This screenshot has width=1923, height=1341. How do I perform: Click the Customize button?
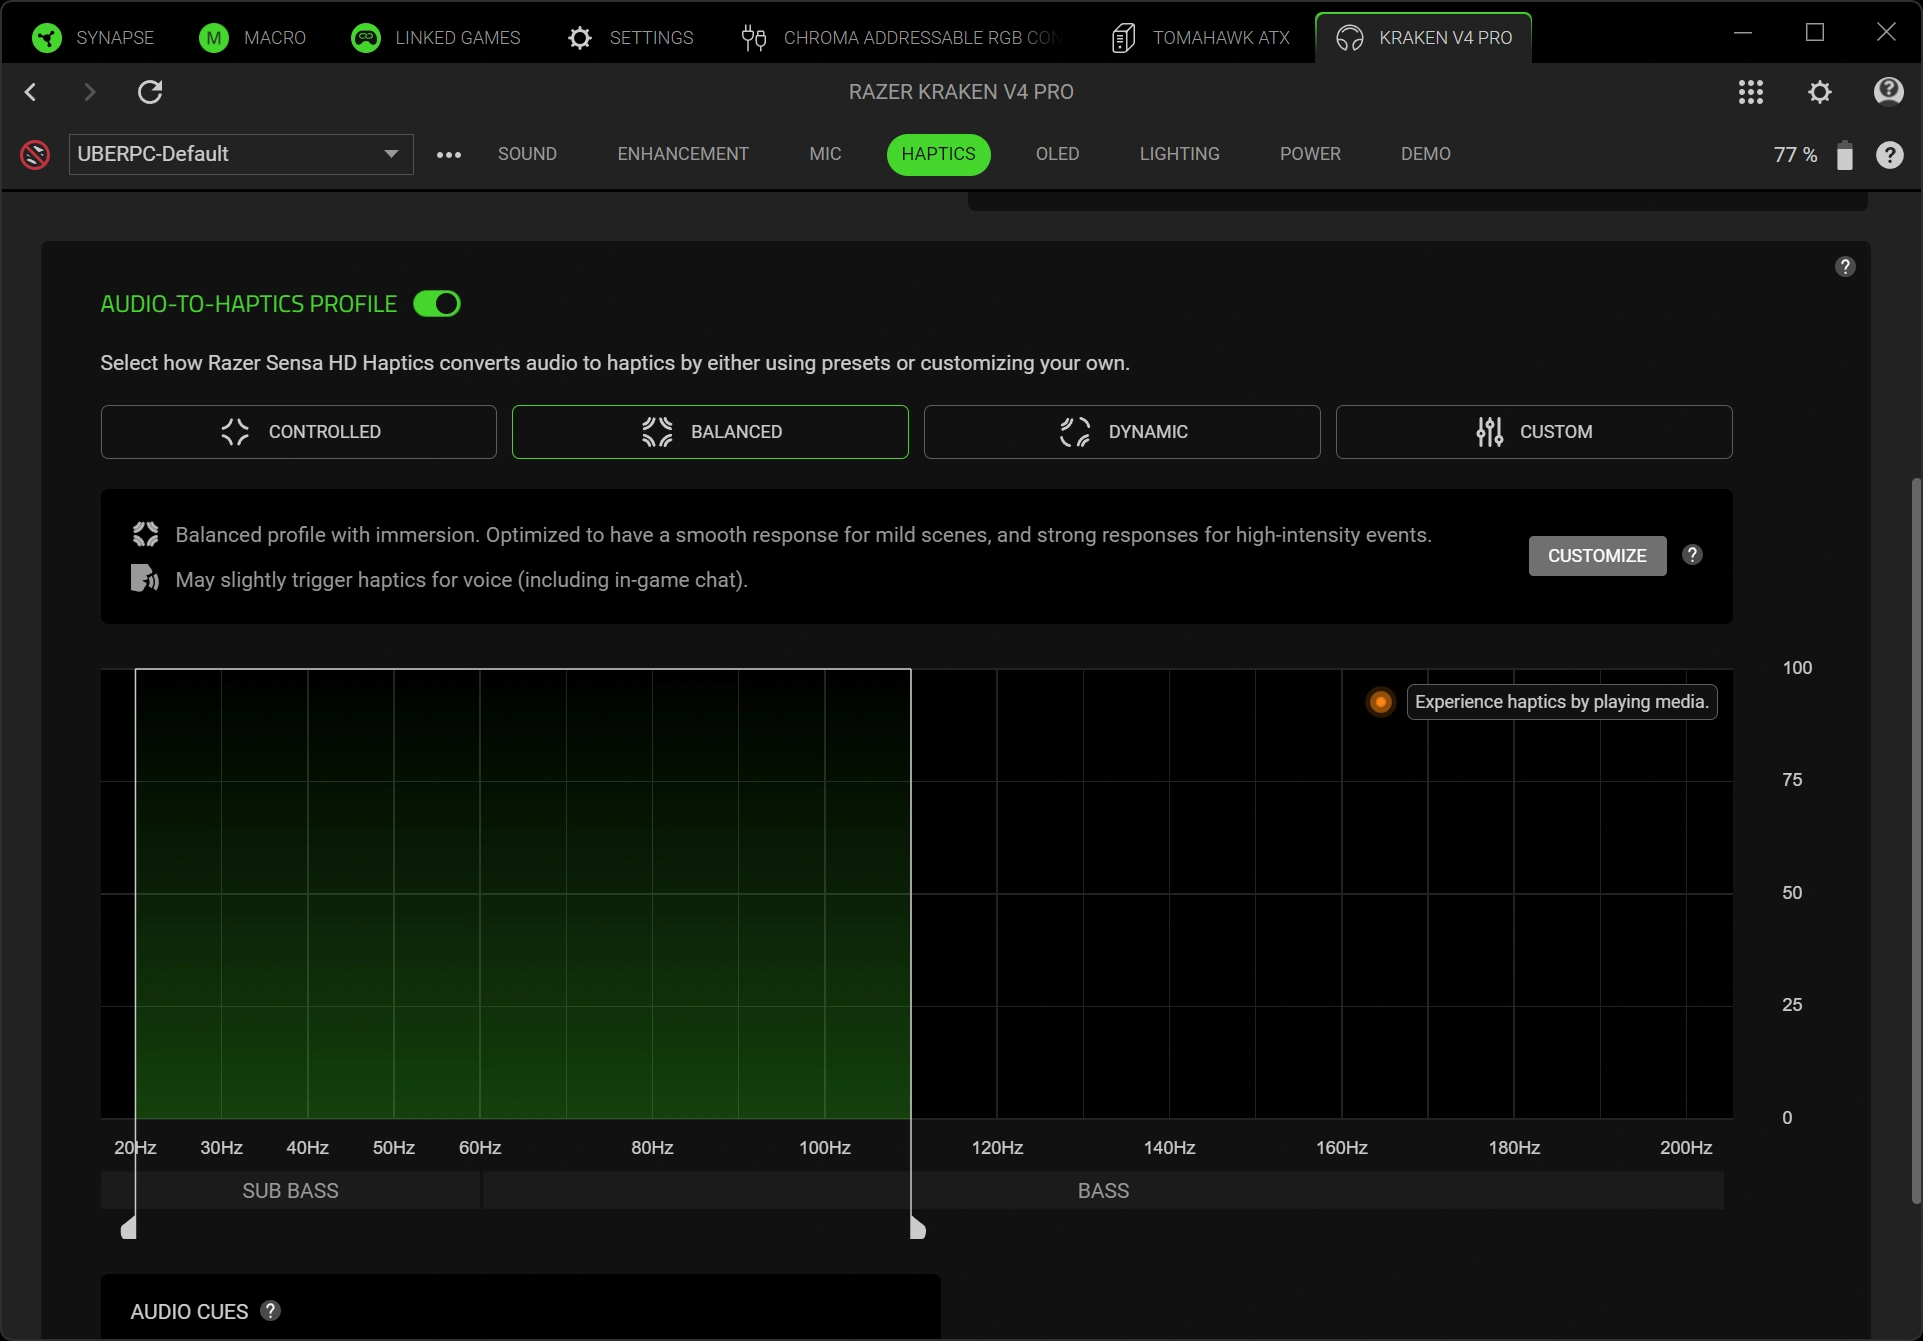click(1597, 556)
